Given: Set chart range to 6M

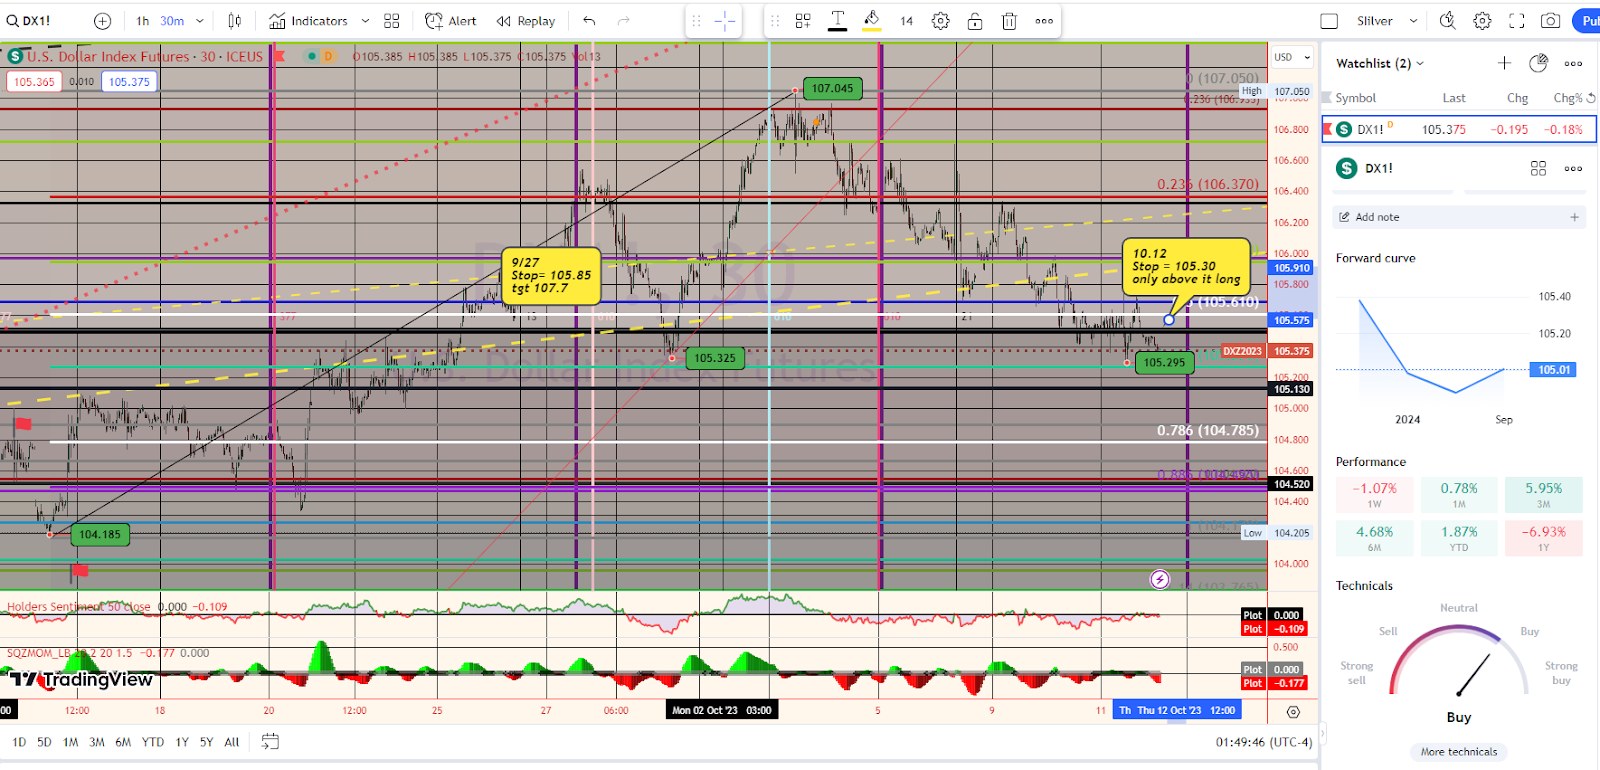Looking at the screenshot, I should (123, 742).
